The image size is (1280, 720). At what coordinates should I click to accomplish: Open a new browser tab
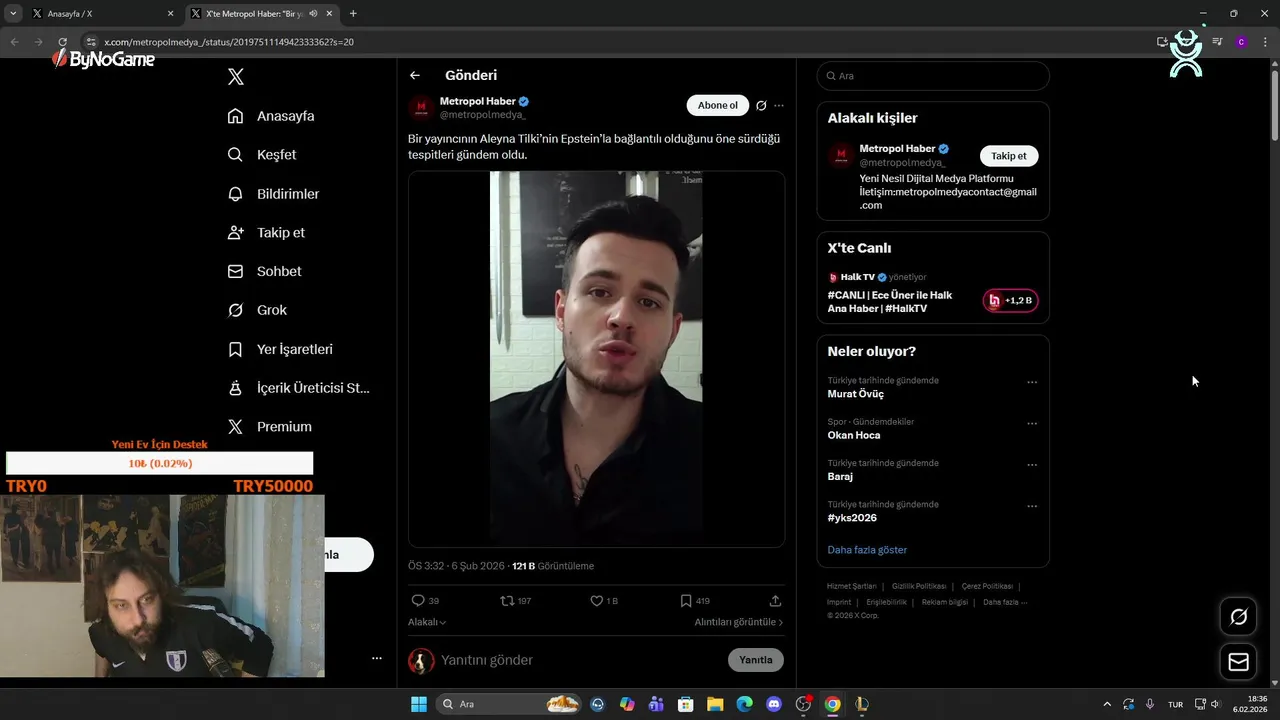353,14
